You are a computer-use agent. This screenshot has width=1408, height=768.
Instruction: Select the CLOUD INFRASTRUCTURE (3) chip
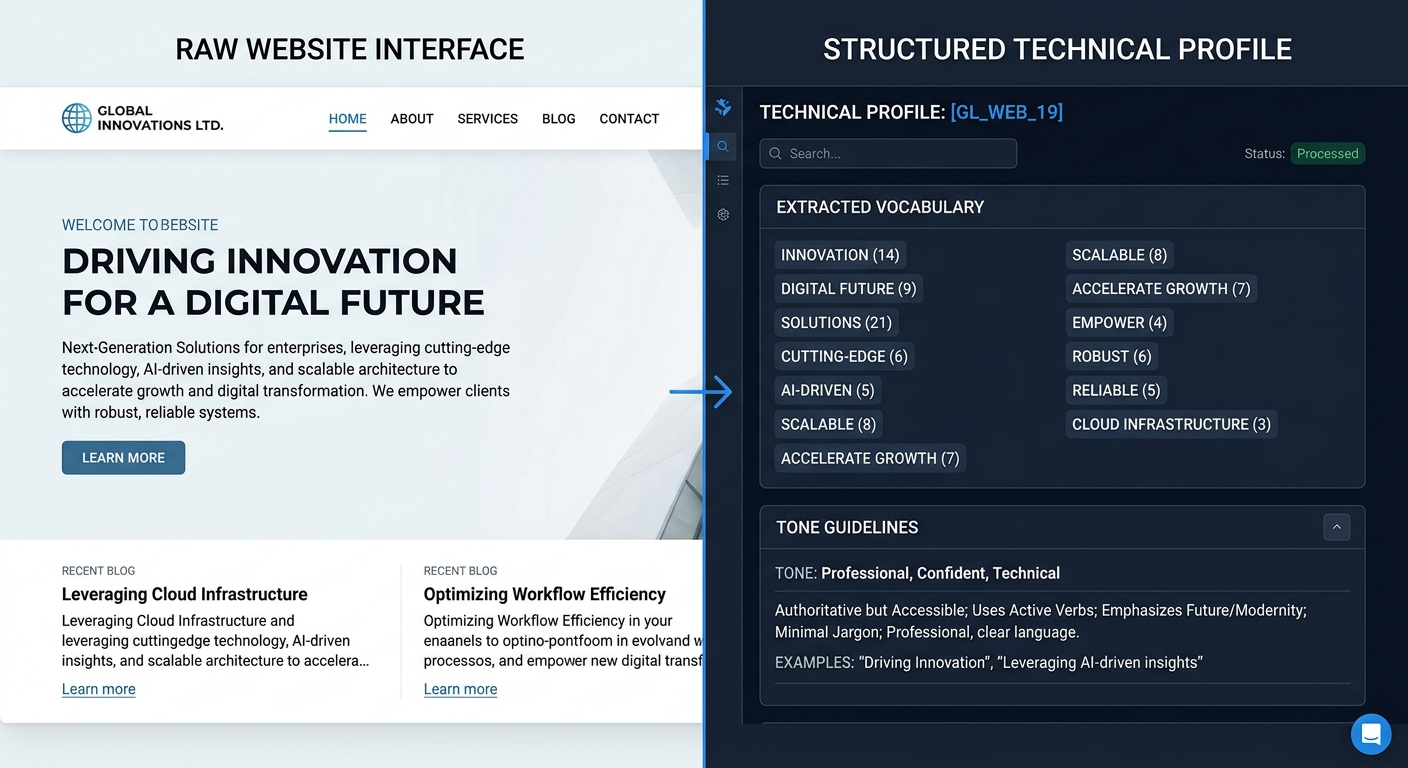(1172, 425)
